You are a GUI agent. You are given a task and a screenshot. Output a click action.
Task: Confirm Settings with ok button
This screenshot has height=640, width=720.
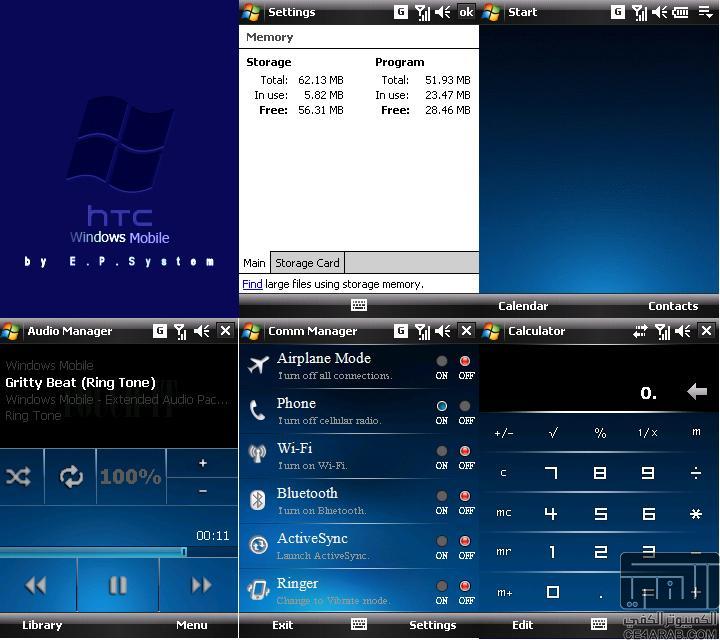(x=466, y=12)
